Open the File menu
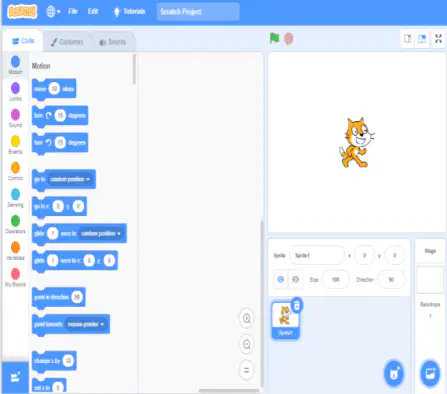The height and width of the screenshot is (394, 447). tap(73, 11)
